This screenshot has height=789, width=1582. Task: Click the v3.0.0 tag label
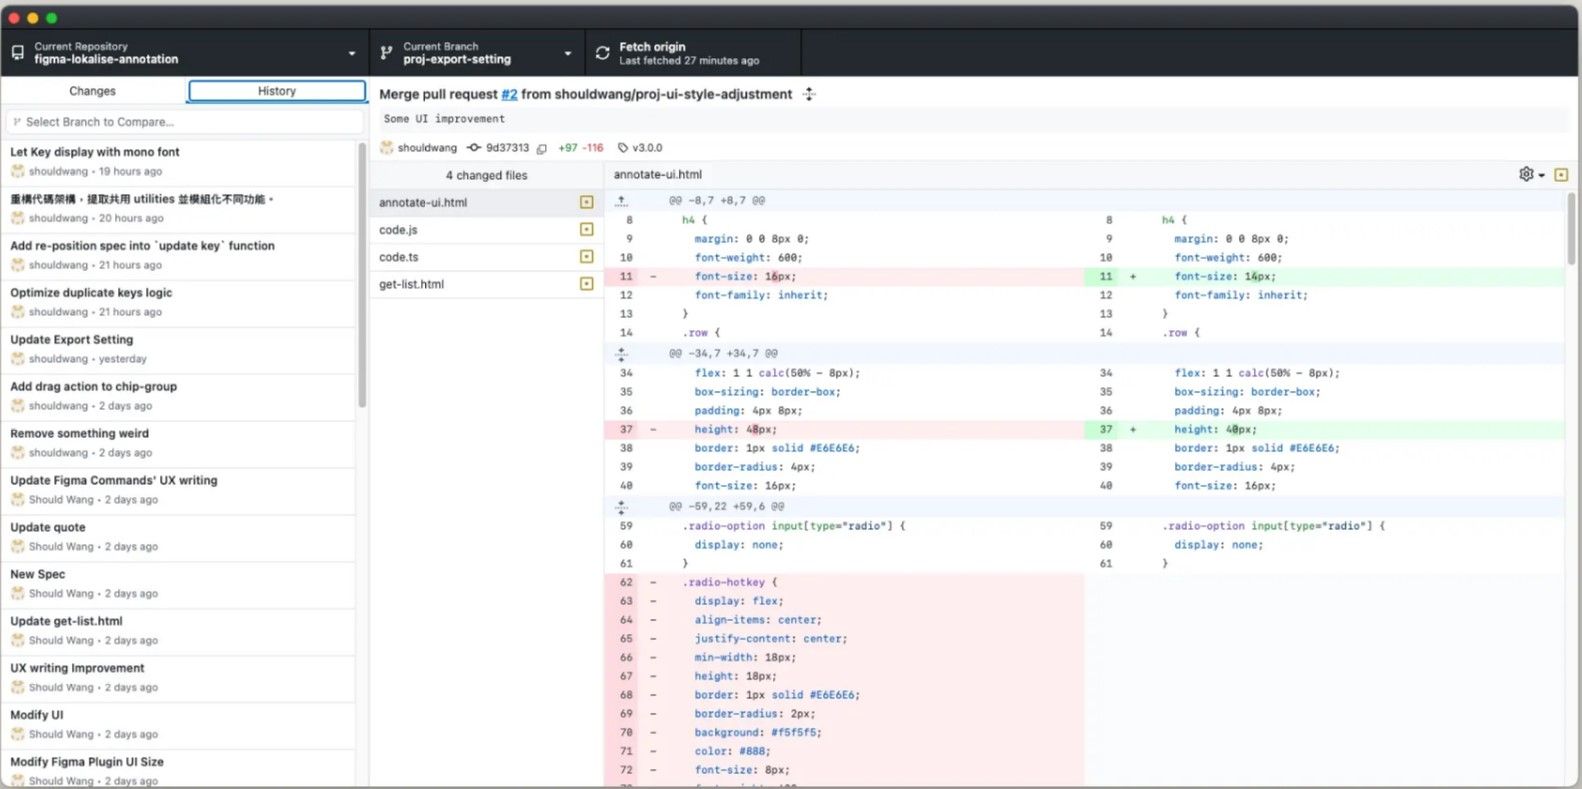point(647,148)
